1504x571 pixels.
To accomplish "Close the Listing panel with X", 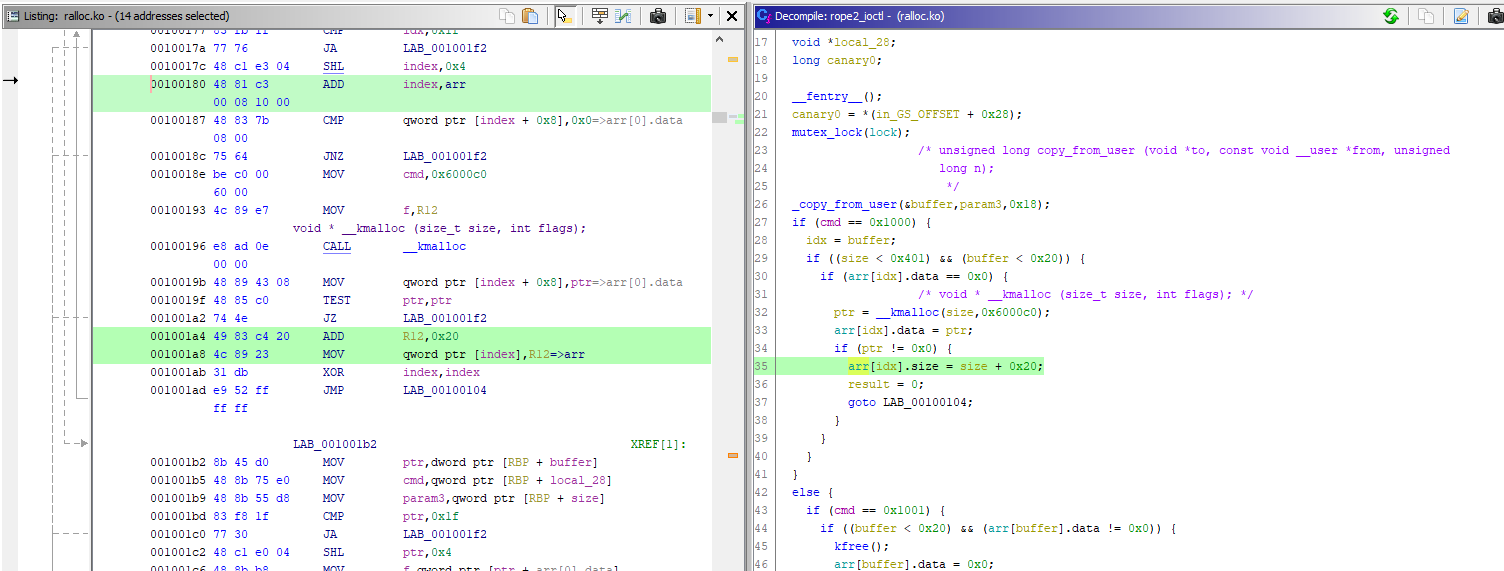I will (x=732, y=16).
